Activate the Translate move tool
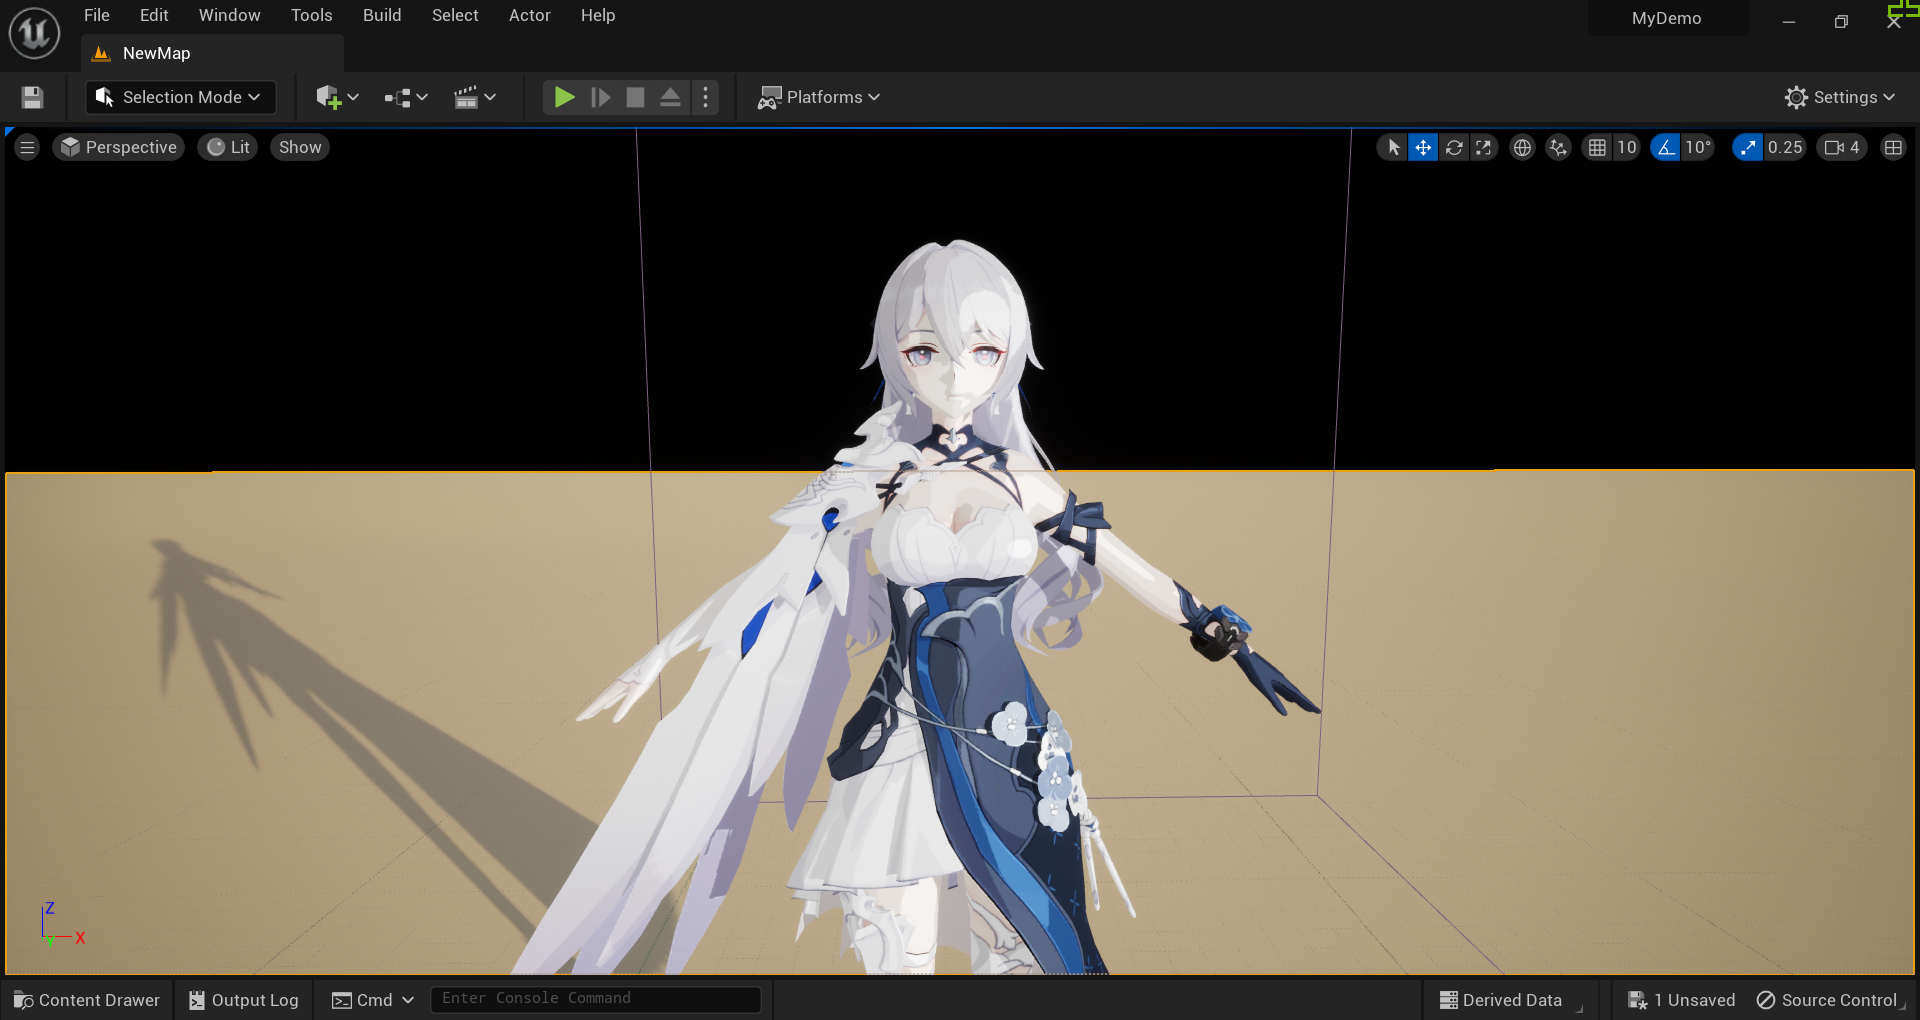Viewport: 1920px width, 1020px height. 1423,147
